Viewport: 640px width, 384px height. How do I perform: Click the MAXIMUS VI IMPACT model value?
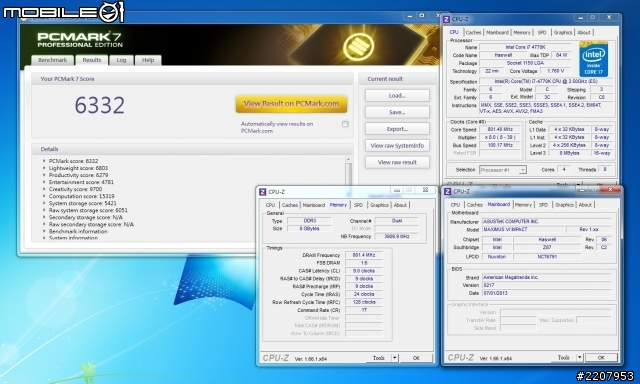click(x=523, y=229)
